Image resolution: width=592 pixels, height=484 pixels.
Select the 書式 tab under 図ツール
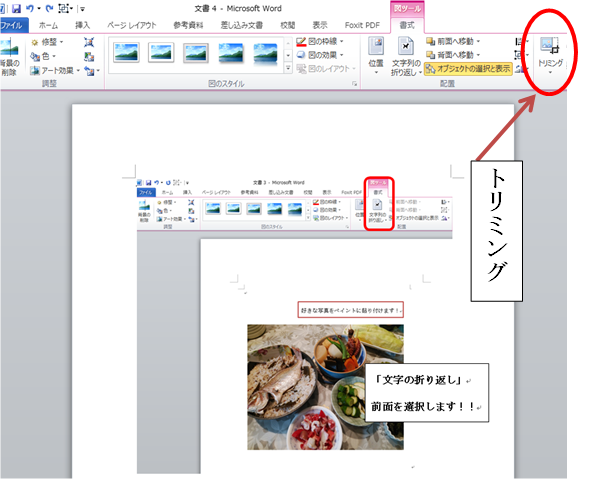coord(407,25)
